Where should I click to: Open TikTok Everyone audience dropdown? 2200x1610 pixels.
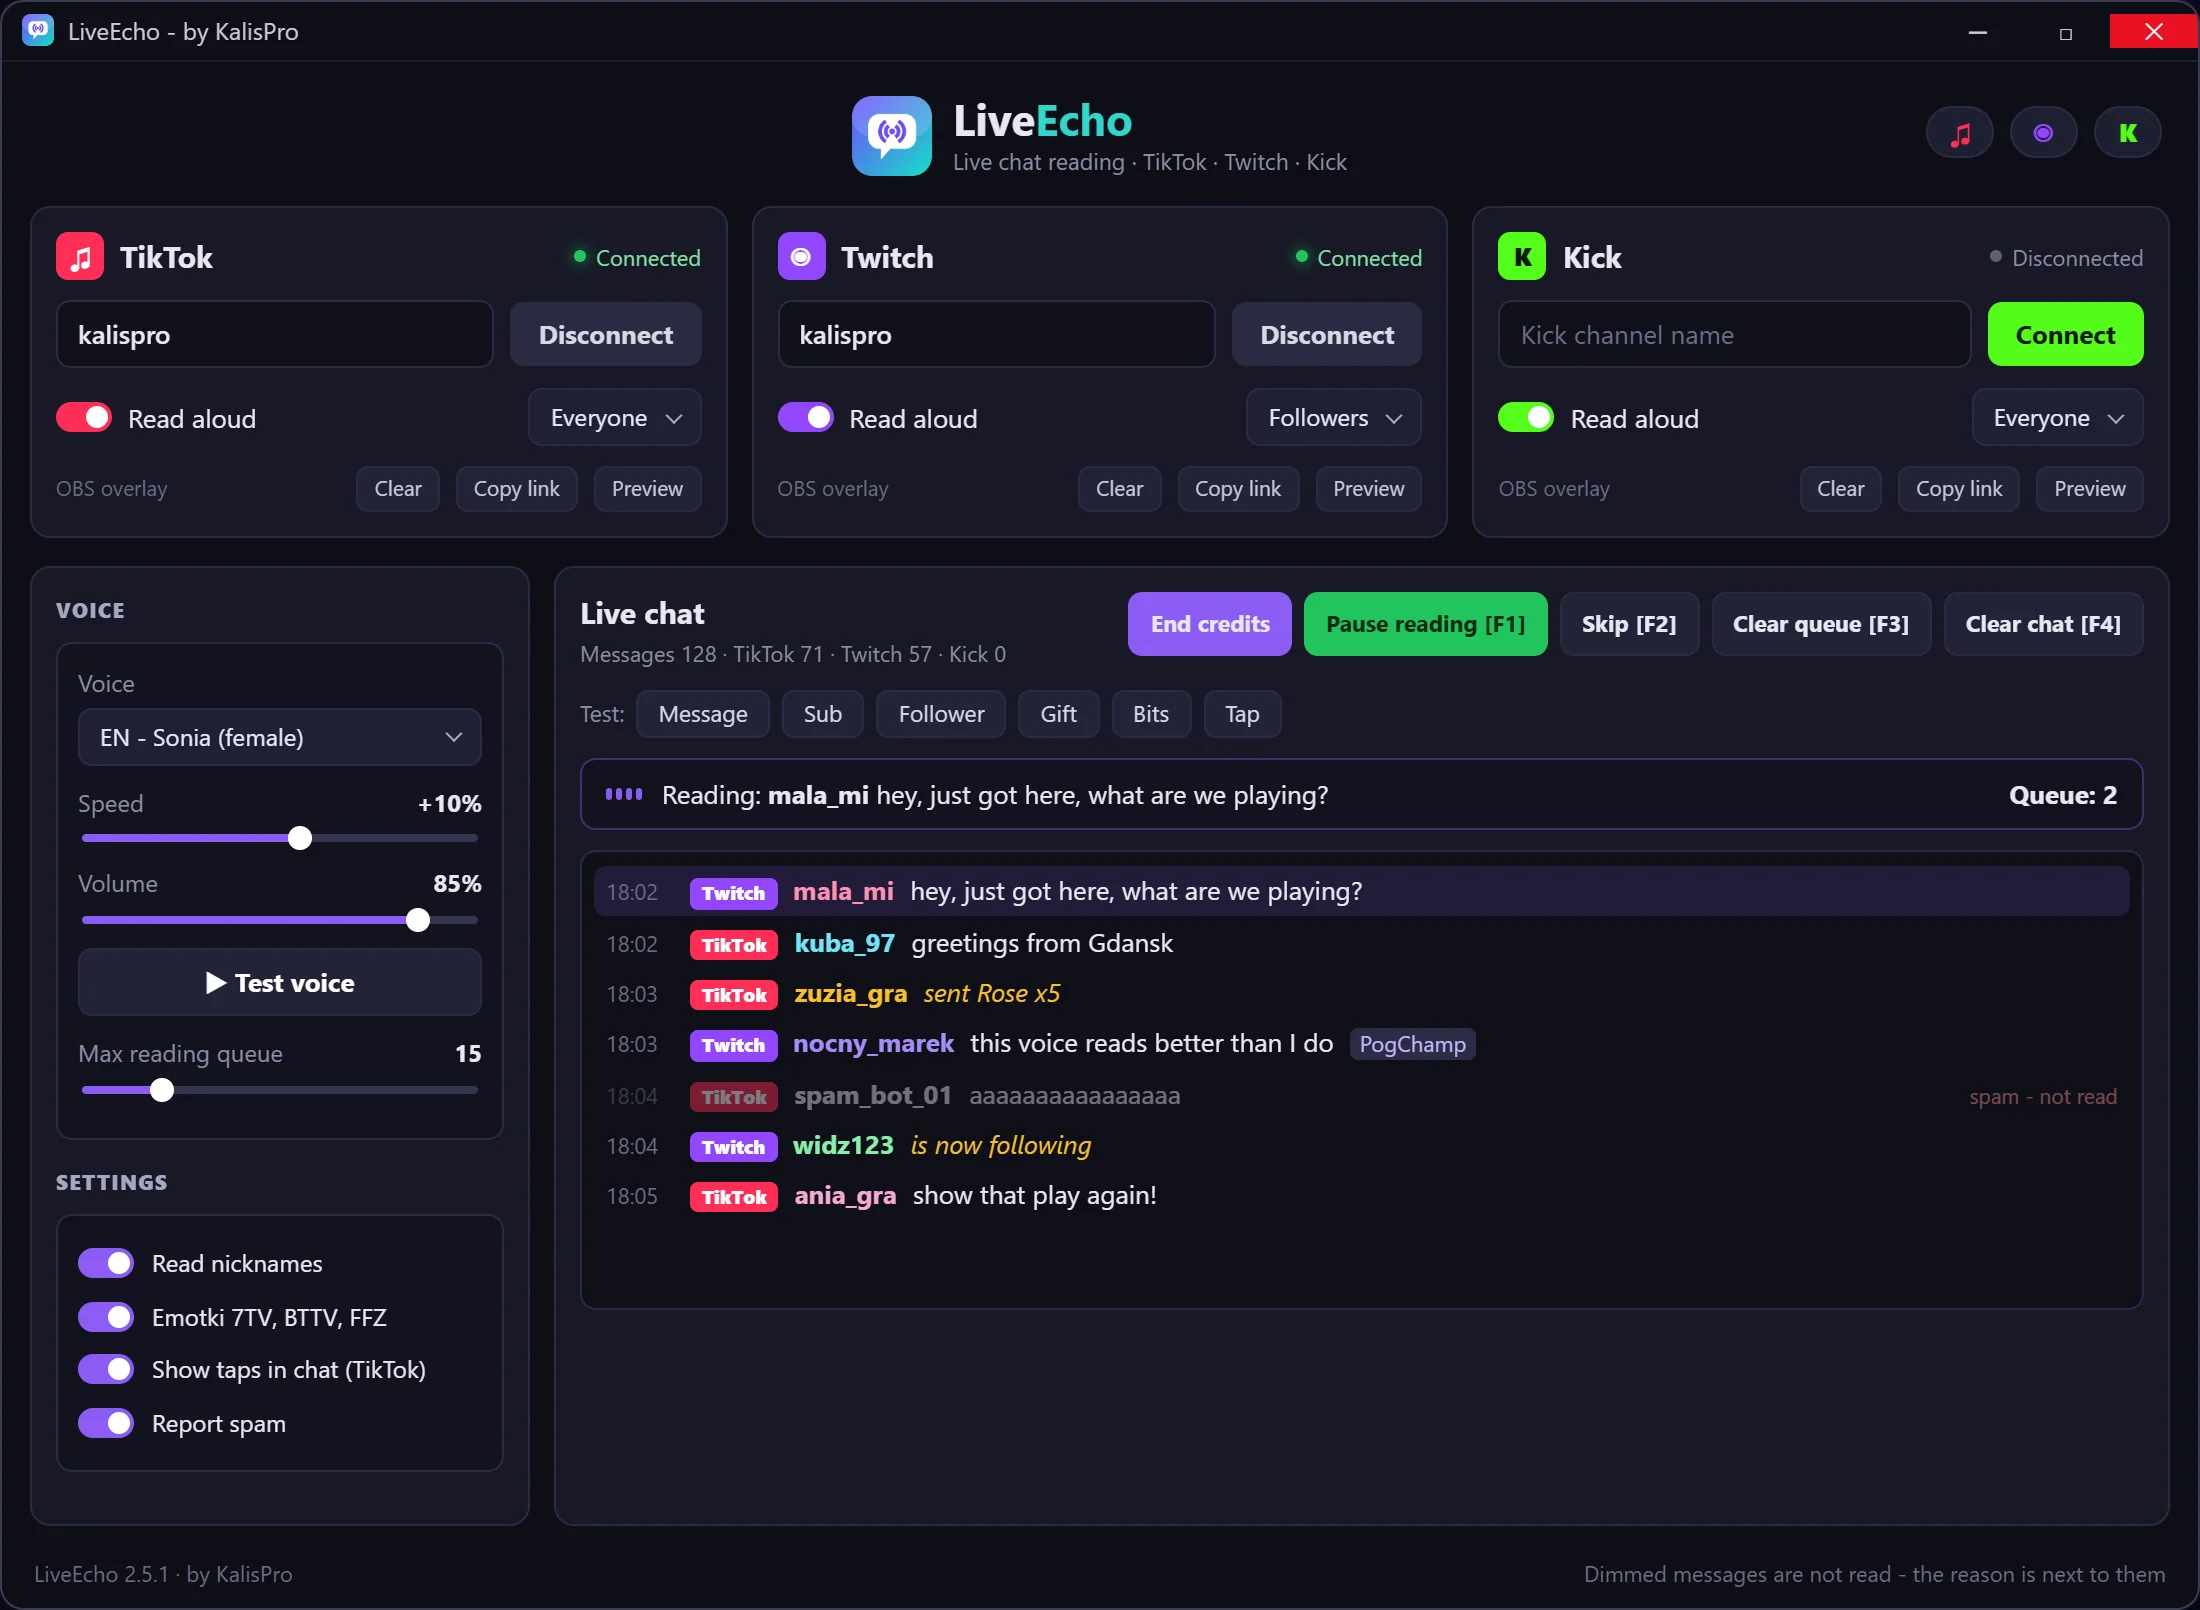click(x=615, y=418)
